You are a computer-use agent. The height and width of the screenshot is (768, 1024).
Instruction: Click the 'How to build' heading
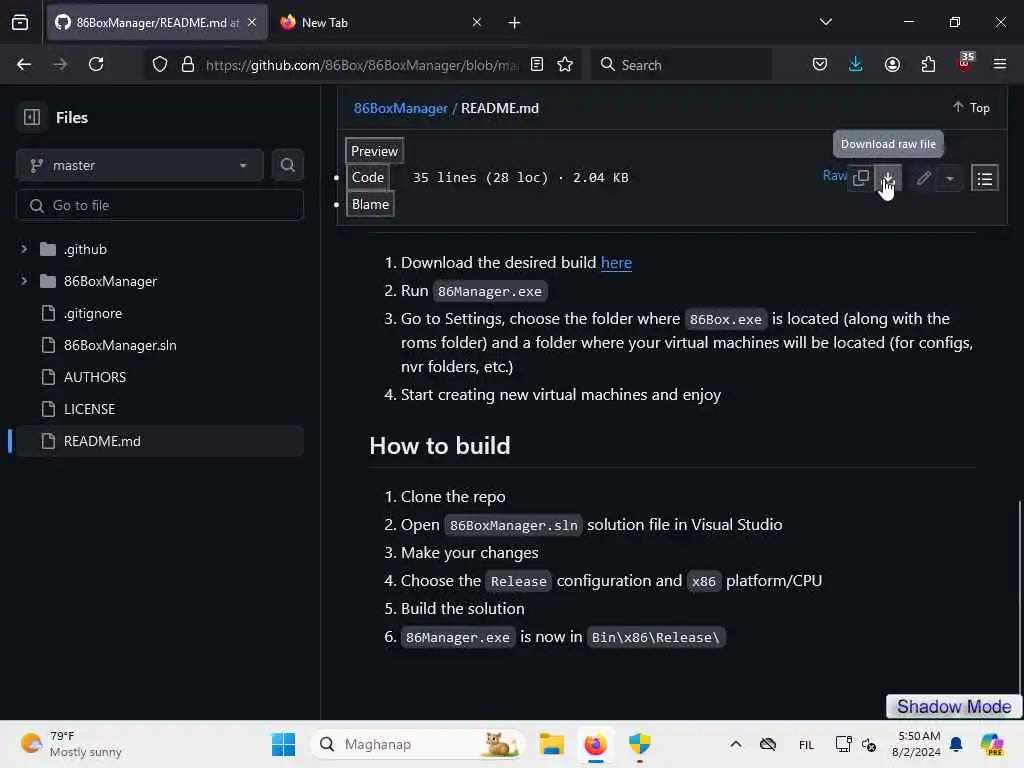coord(440,445)
